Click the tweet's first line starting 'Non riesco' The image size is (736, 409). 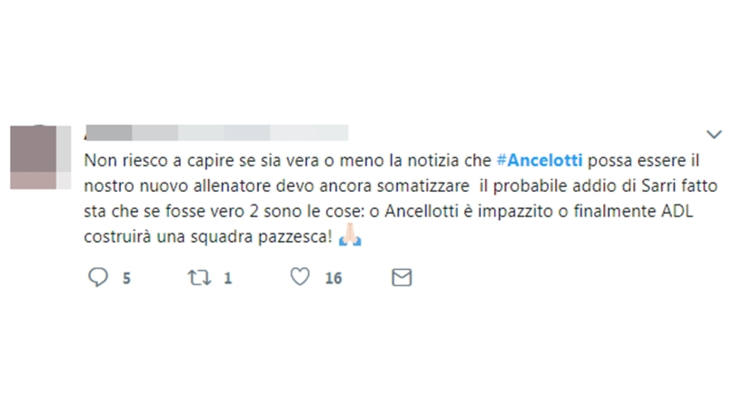[391, 161]
